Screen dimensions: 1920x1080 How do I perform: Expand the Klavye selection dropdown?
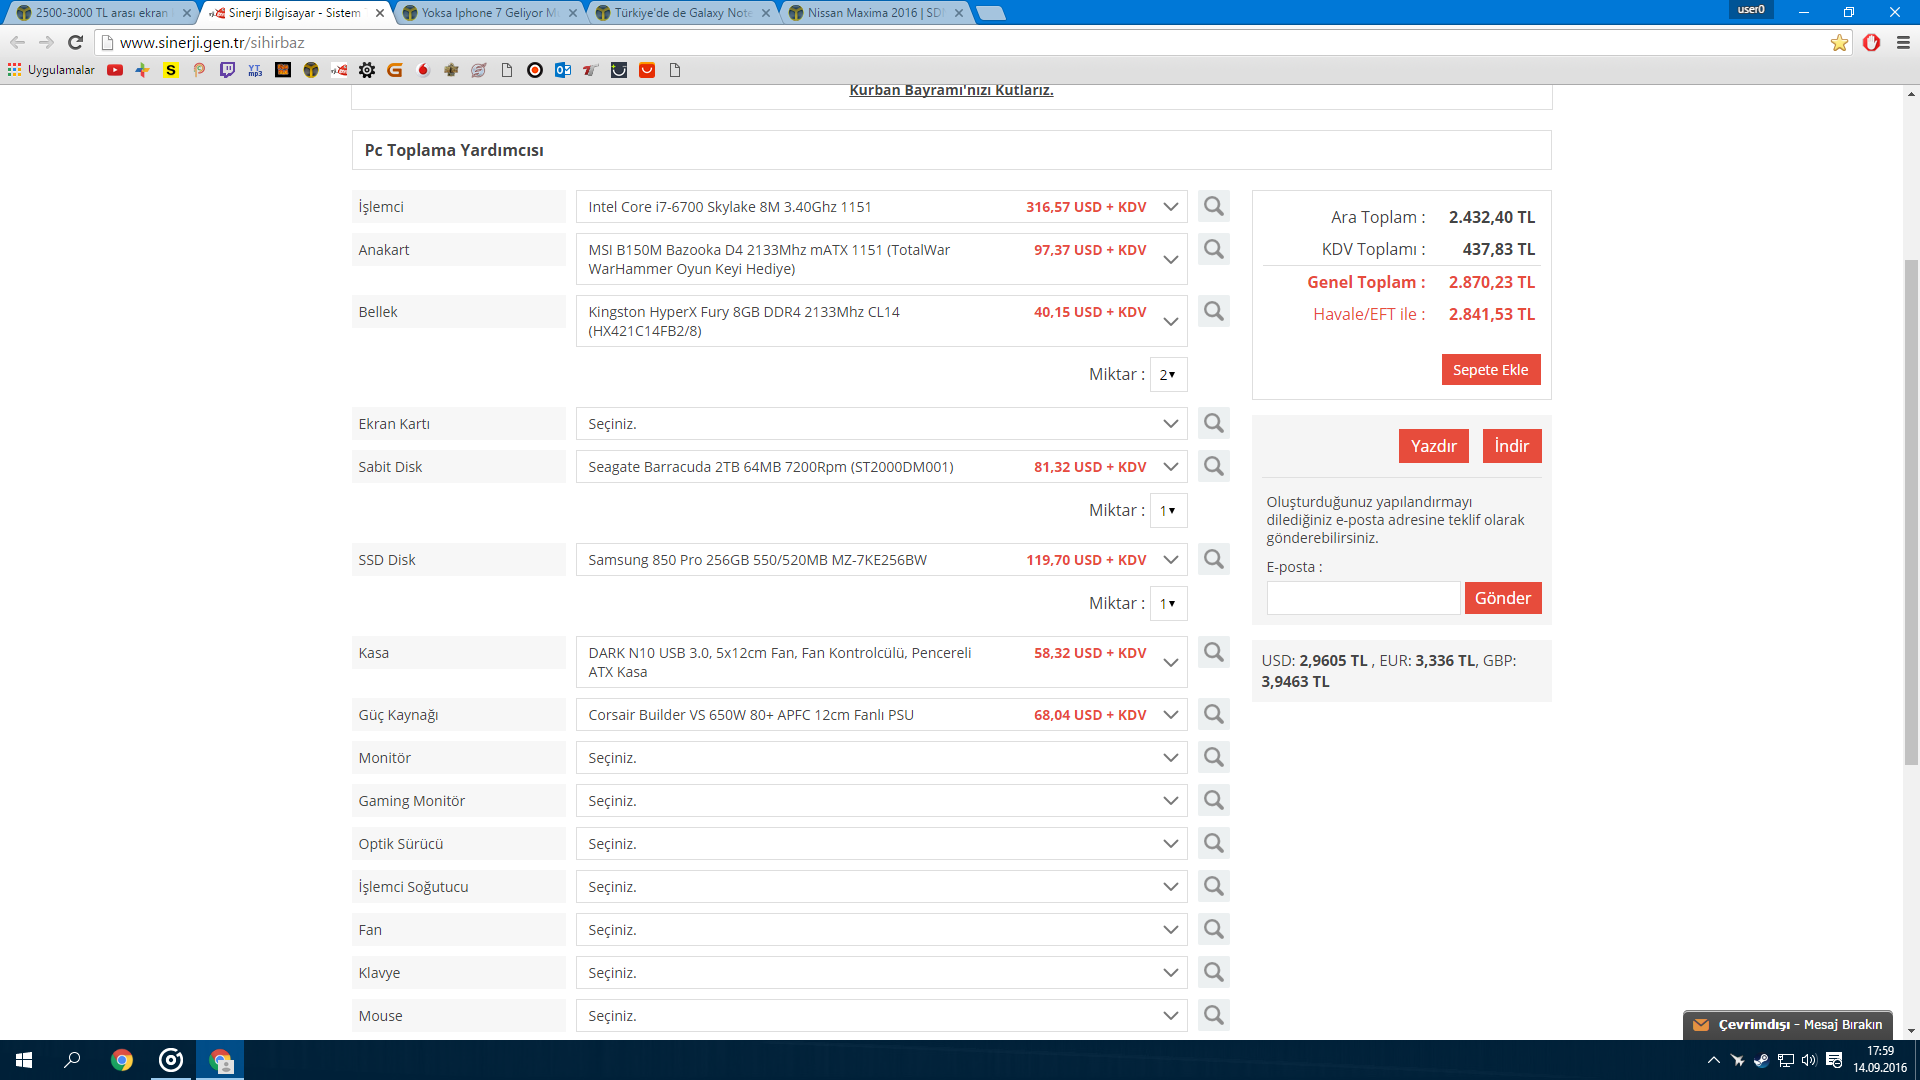click(880, 972)
